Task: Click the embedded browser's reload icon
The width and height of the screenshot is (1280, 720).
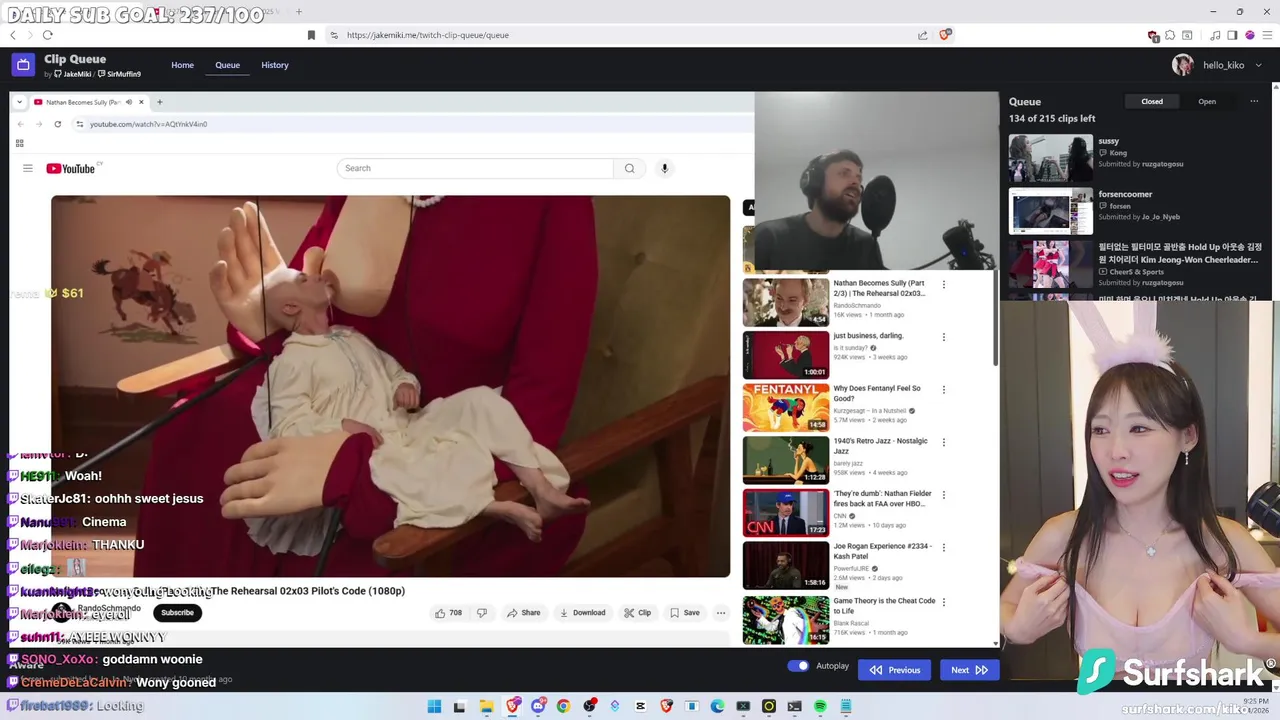Action: click(x=58, y=124)
